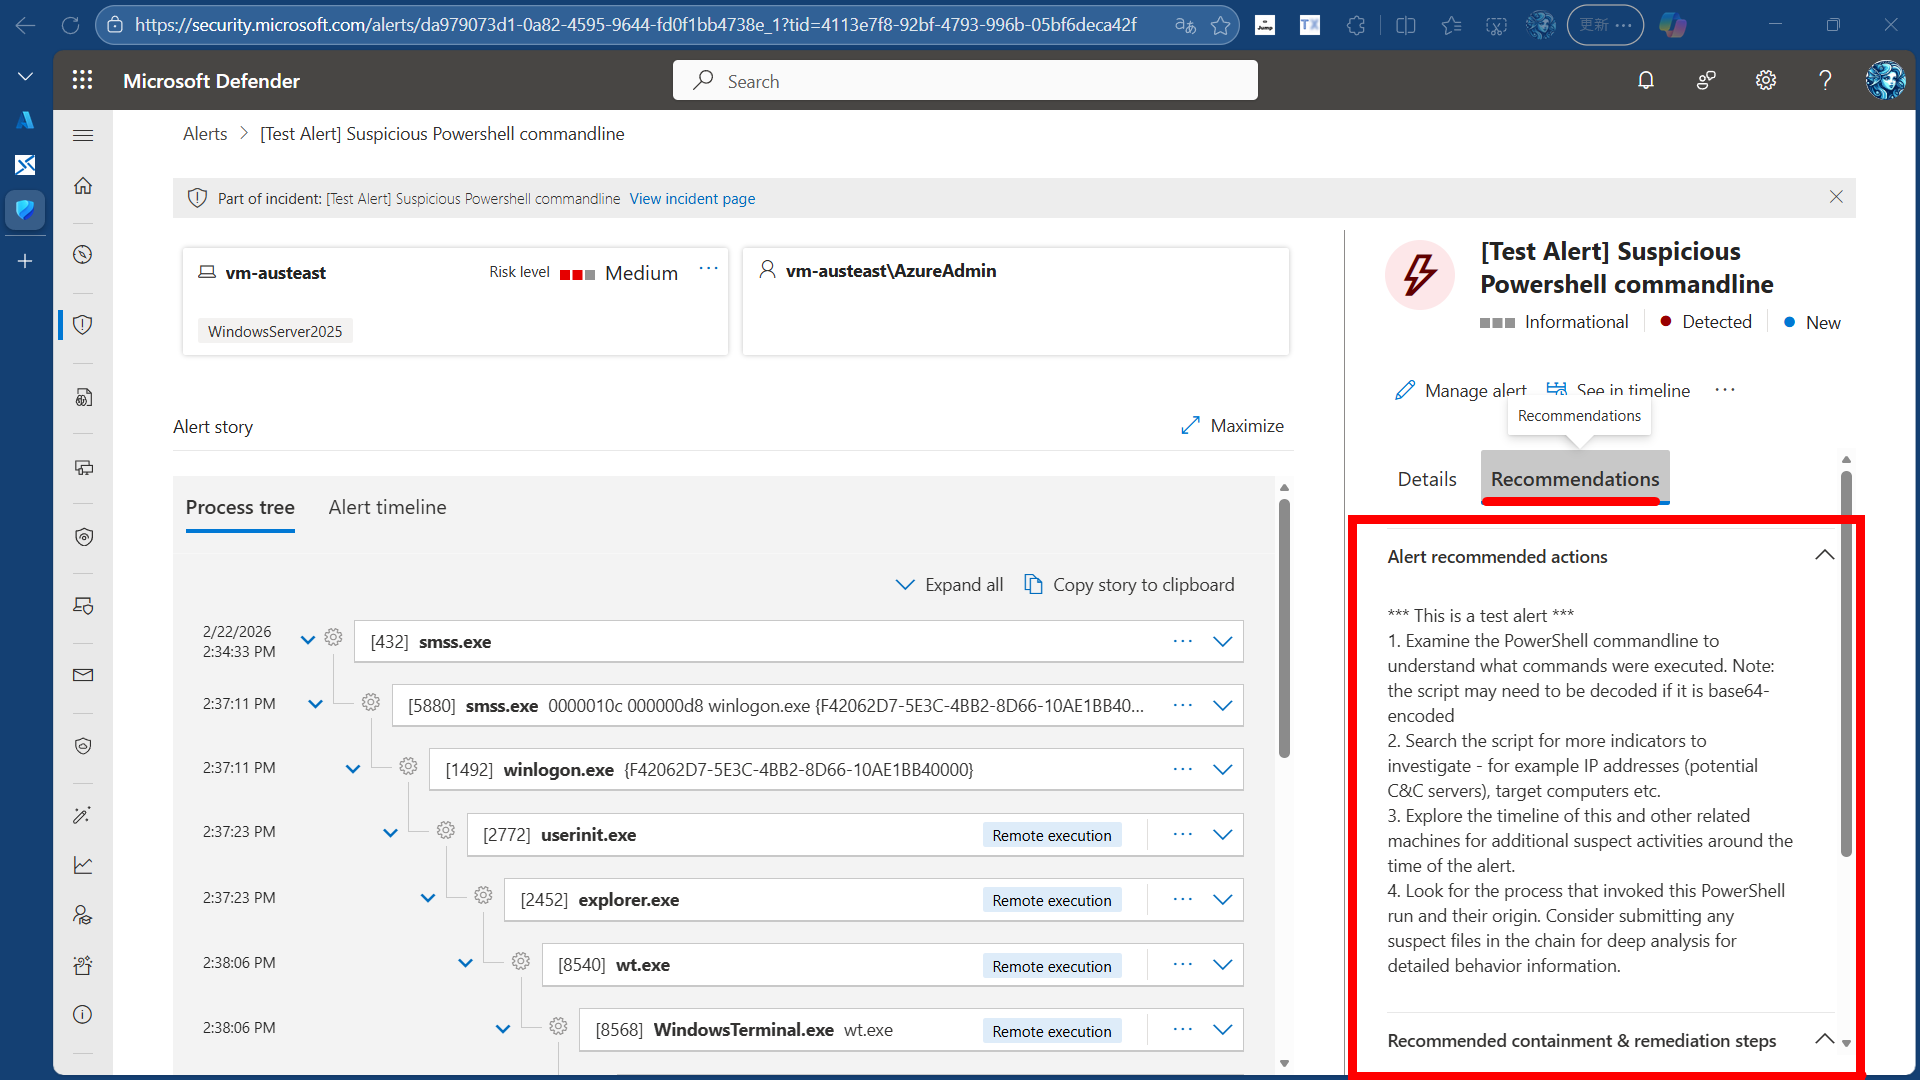Collapse the explorer.exe tree node chevron
Image resolution: width=1920 pixels, height=1080 pixels.
click(x=428, y=898)
